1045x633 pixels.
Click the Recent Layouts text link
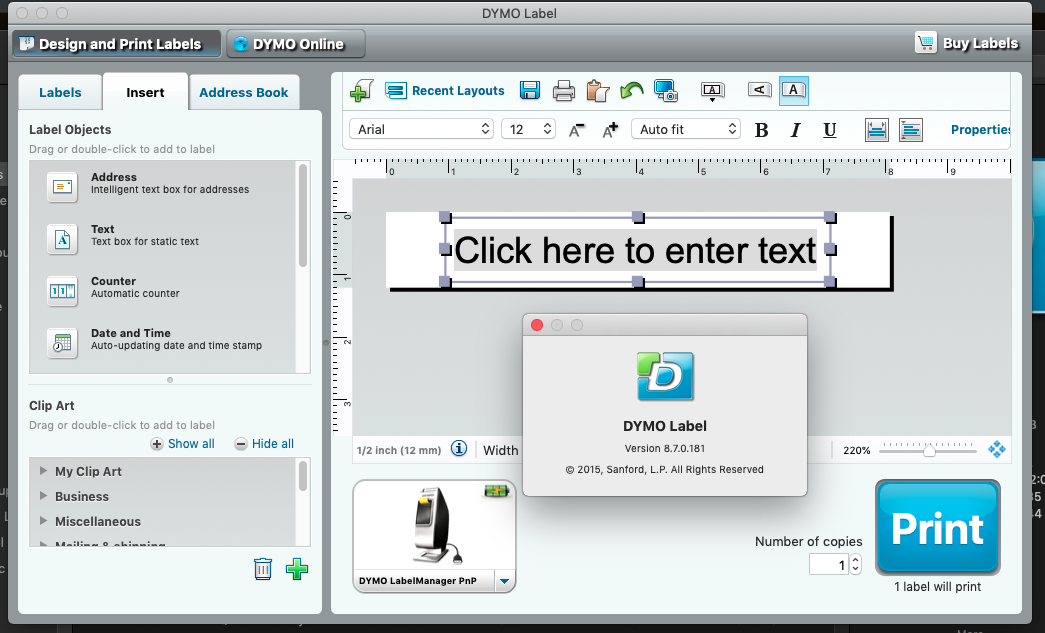(458, 91)
